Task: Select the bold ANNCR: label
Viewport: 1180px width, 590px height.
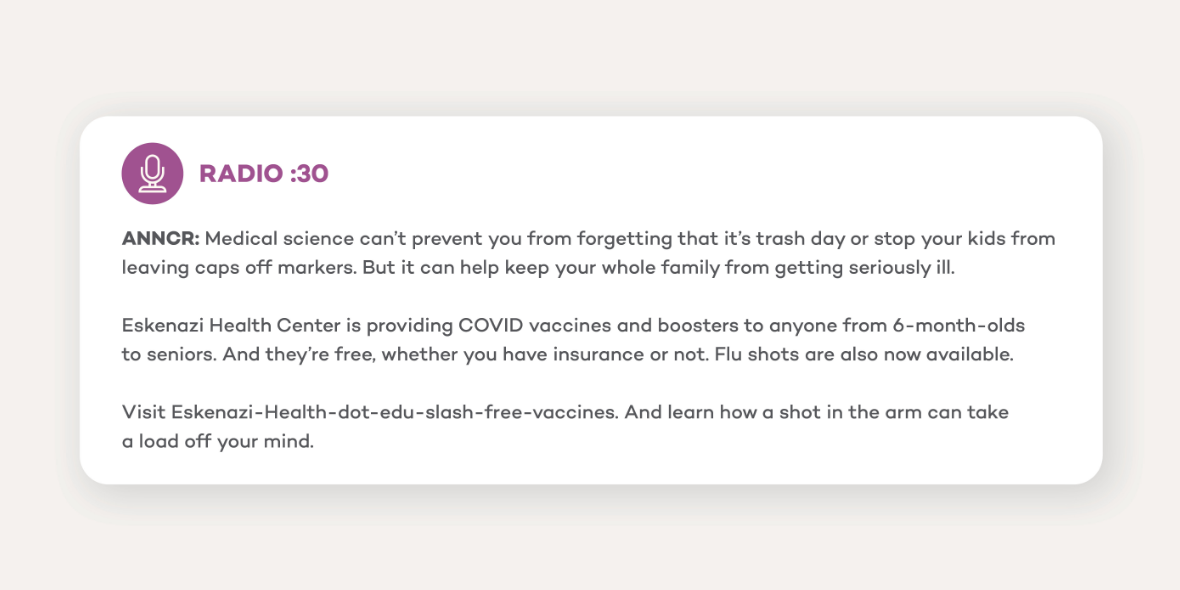Action: point(161,239)
